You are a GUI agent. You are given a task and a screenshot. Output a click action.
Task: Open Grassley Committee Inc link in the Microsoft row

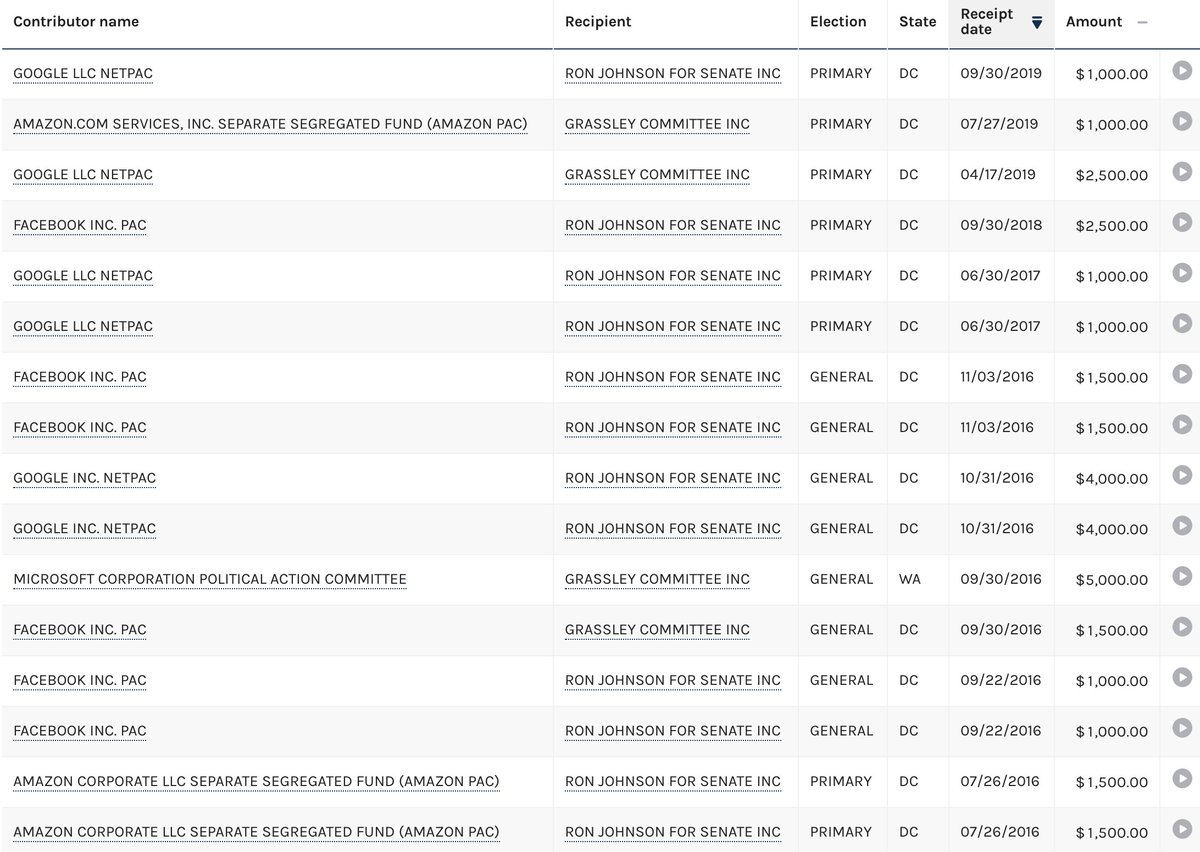pyautogui.click(x=657, y=579)
